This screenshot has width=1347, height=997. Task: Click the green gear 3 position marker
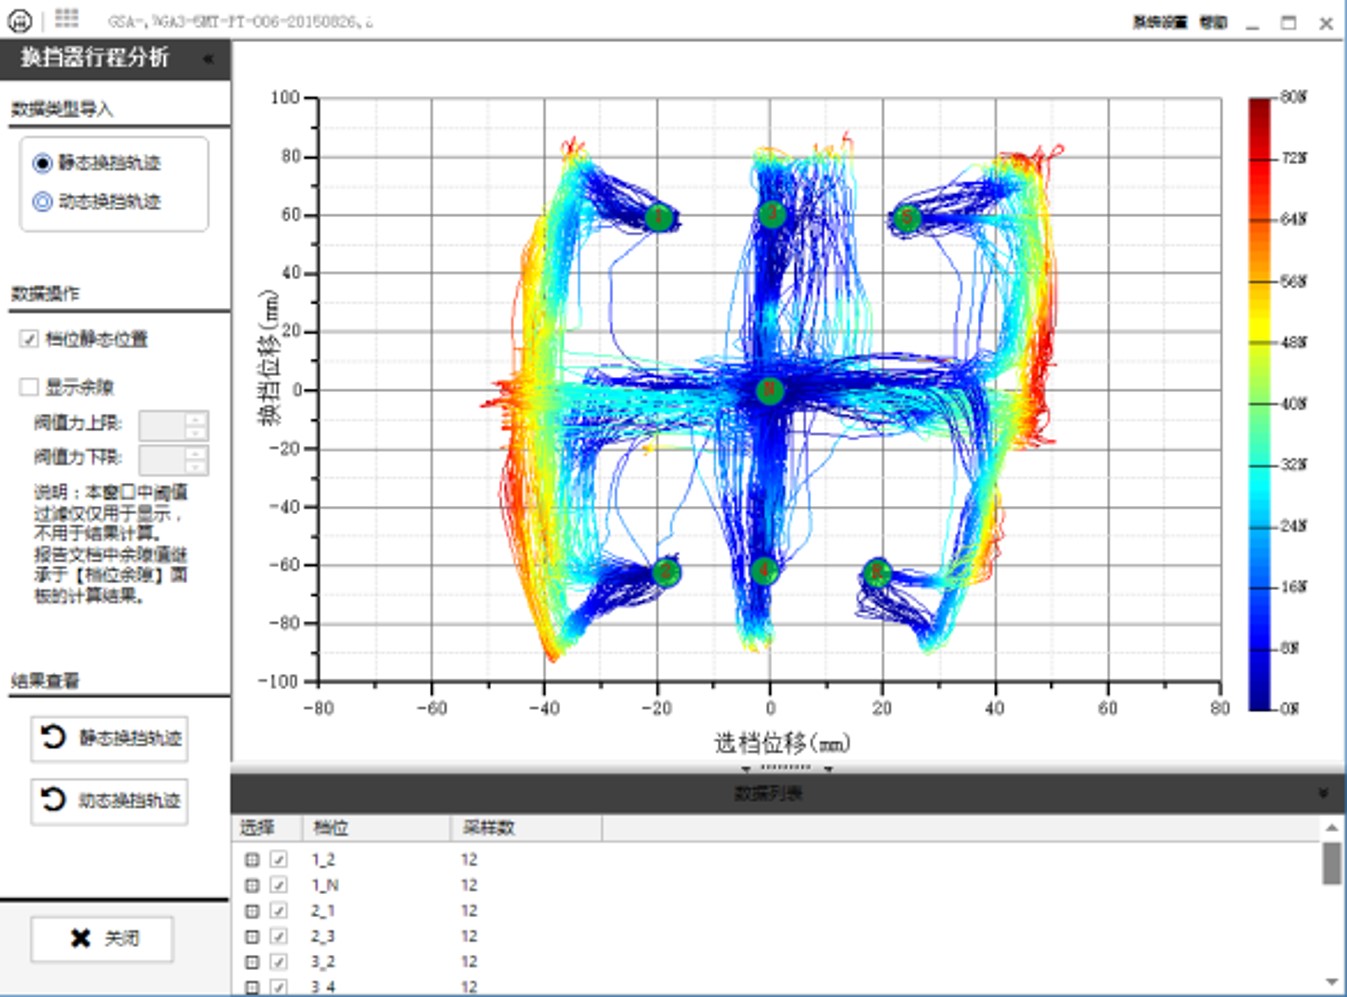771,214
